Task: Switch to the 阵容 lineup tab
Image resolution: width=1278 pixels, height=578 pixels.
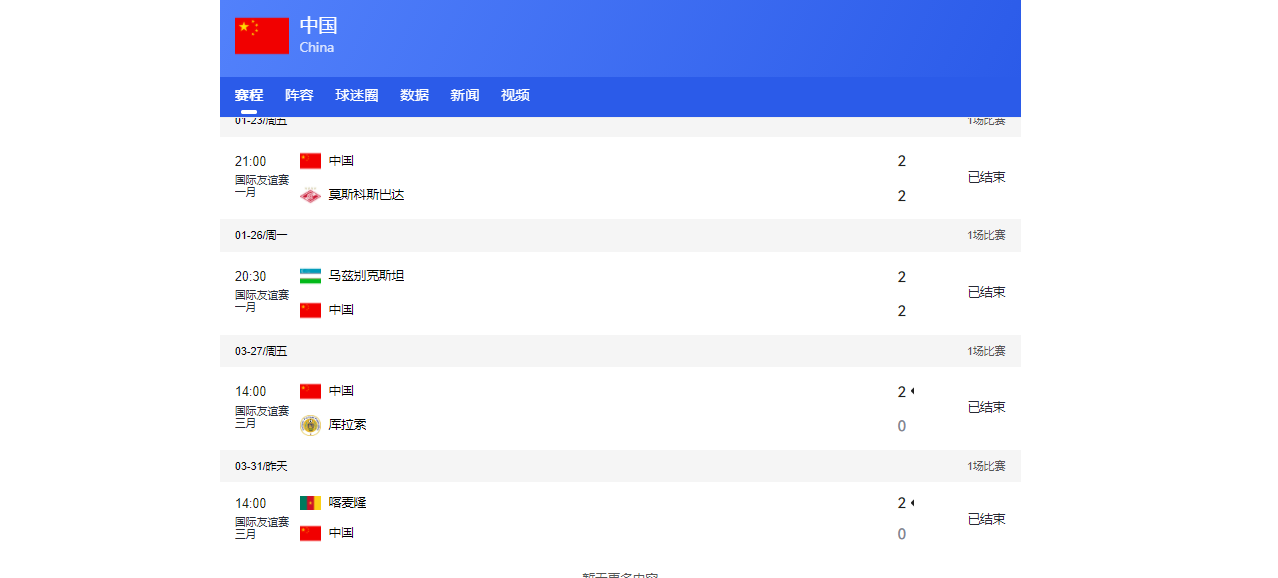Action: pyautogui.click(x=299, y=95)
